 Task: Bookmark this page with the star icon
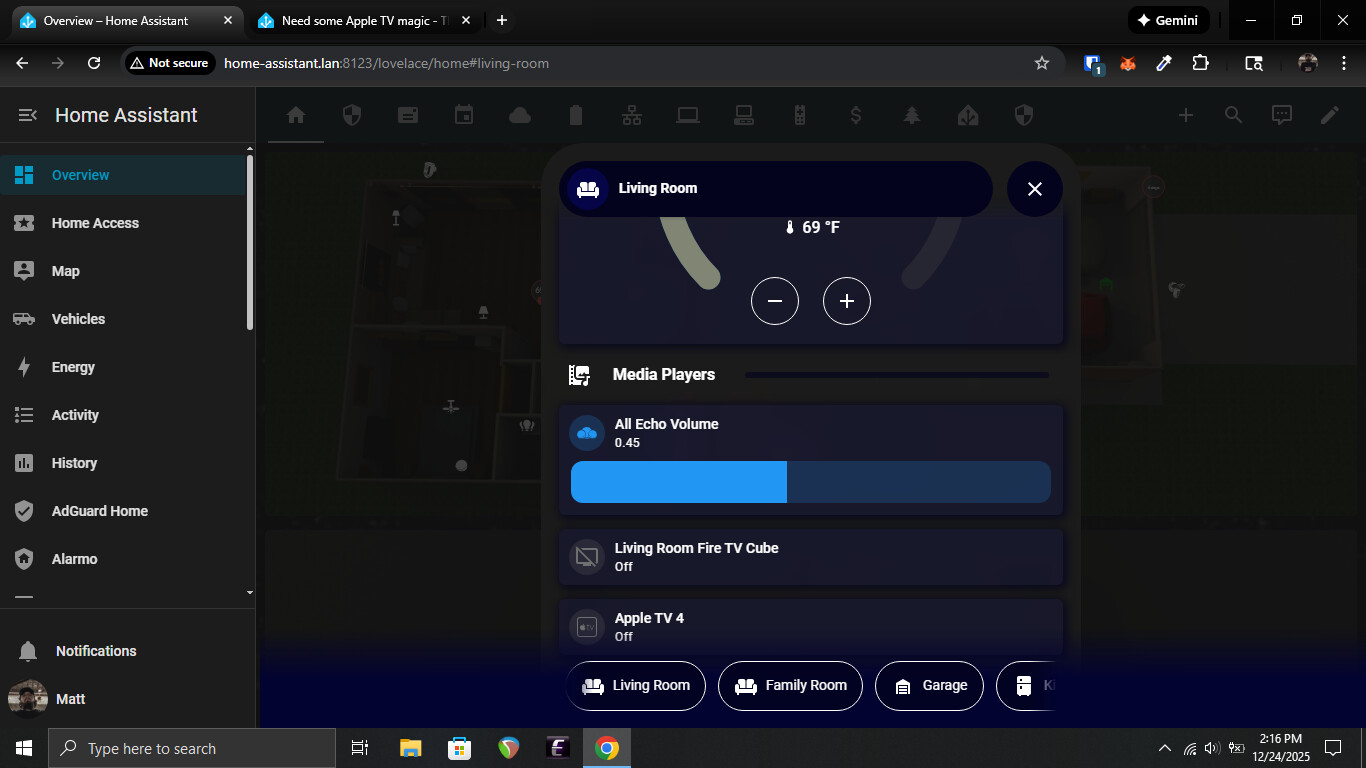(1042, 63)
